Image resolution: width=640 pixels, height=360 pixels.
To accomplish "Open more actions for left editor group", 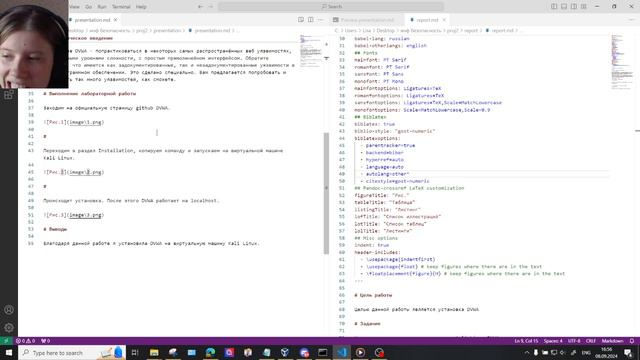I will click(x=320, y=20).
